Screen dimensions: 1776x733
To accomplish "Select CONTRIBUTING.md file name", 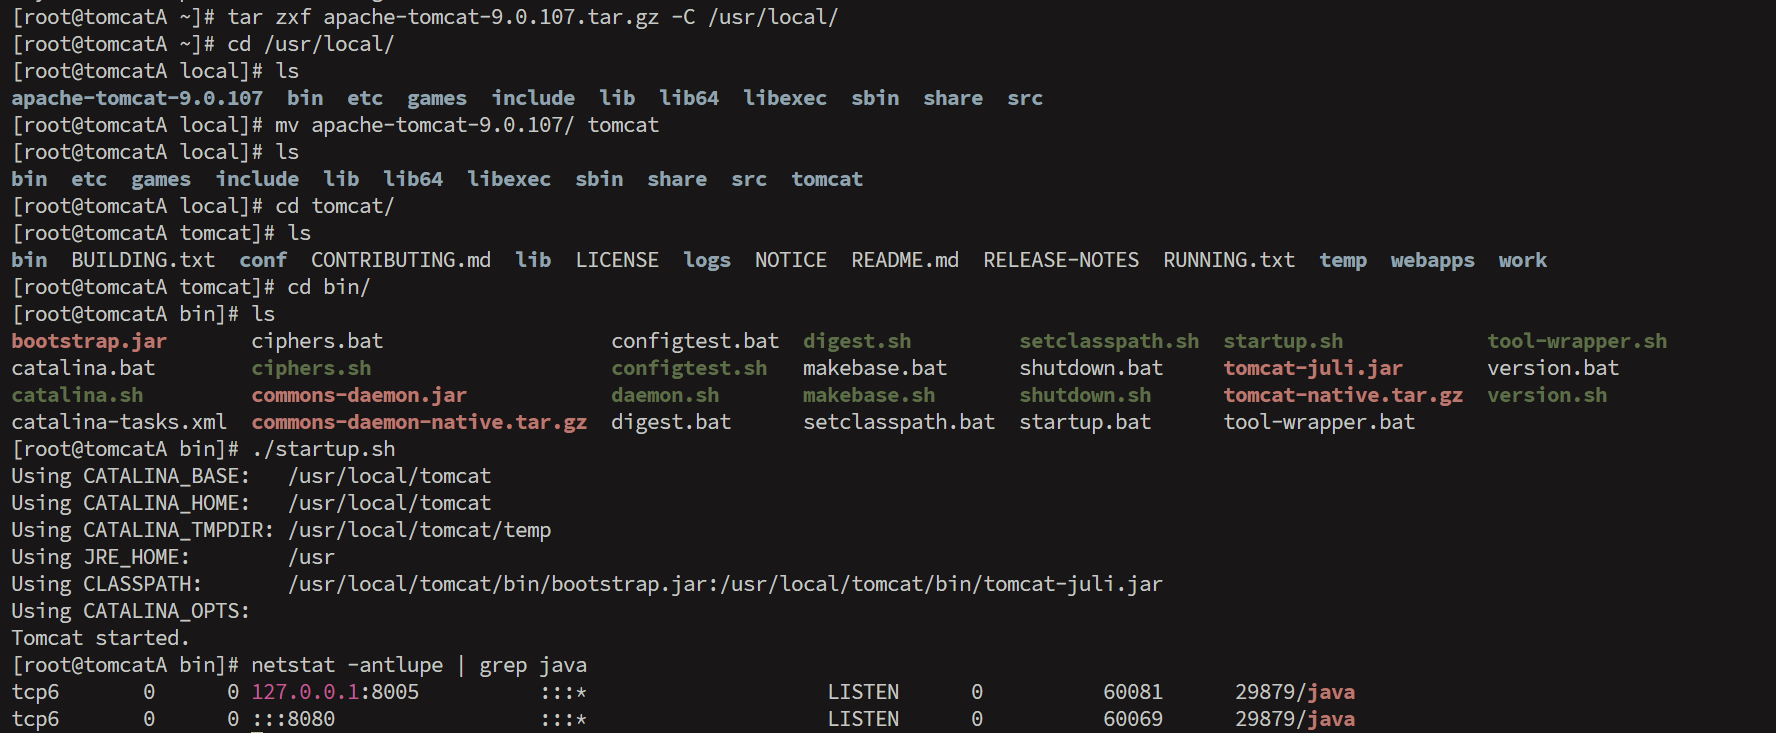I will click(401, 260).
